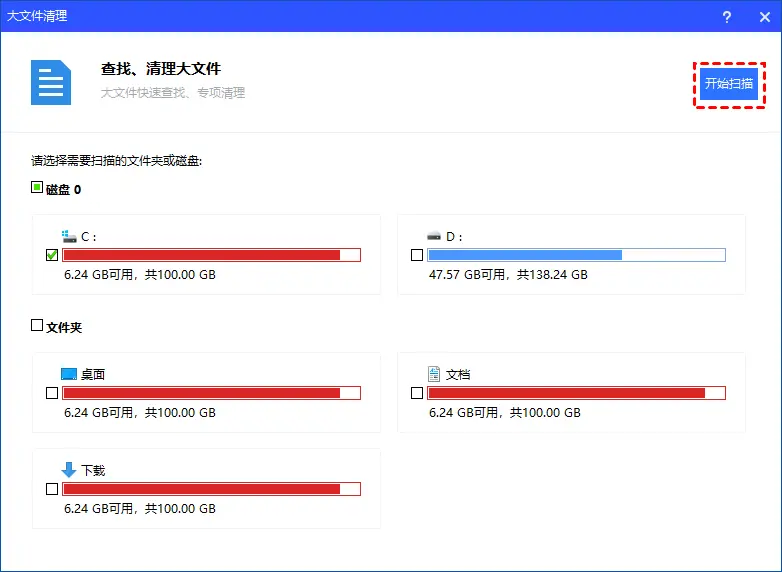Check the 下载 folder checkbox
Screen dimensions: 782x572
point(52,489)
